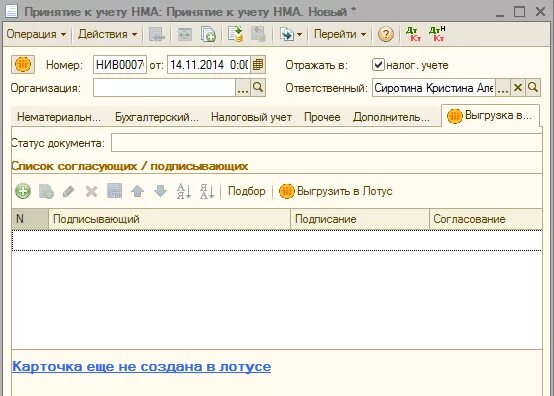The width and height of the screenshot is (554, 396).
Task: Maximize the Принятие к учету НМА window
Action: coord(519,12)
